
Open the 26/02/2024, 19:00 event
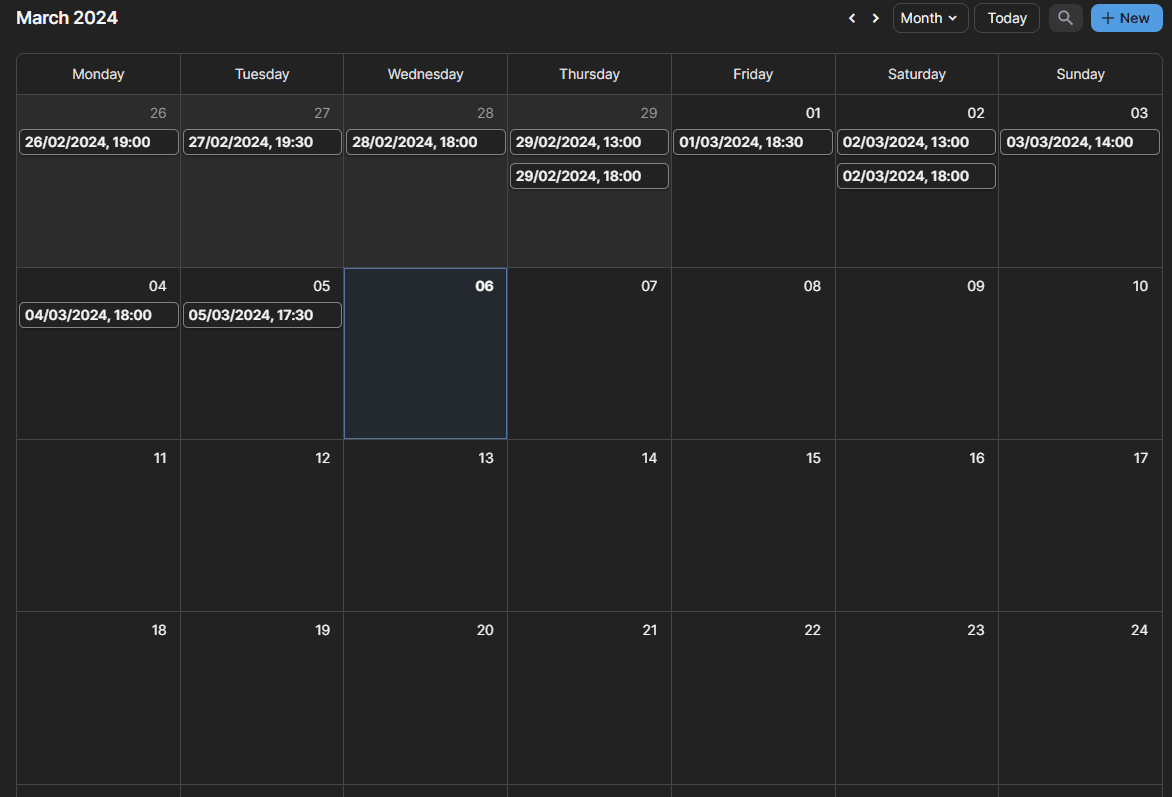point(99,142)
